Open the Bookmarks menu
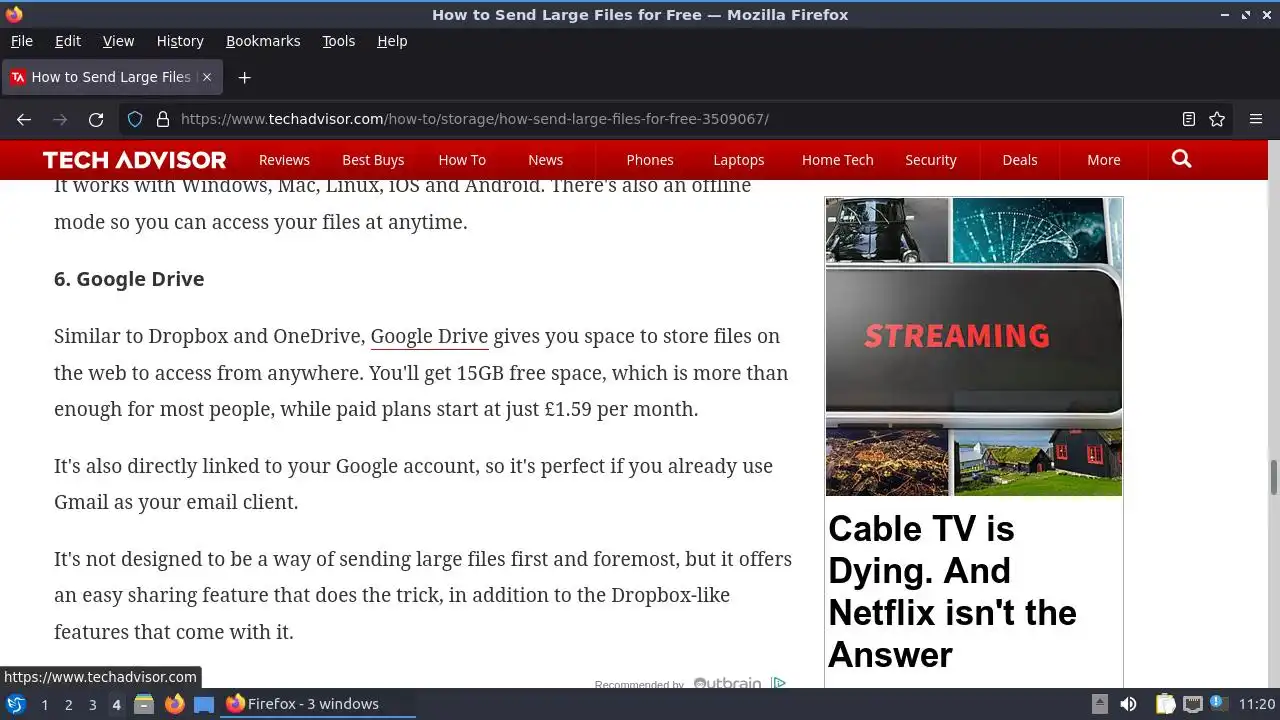1280x720 pixels. click(x=263, y=41)
